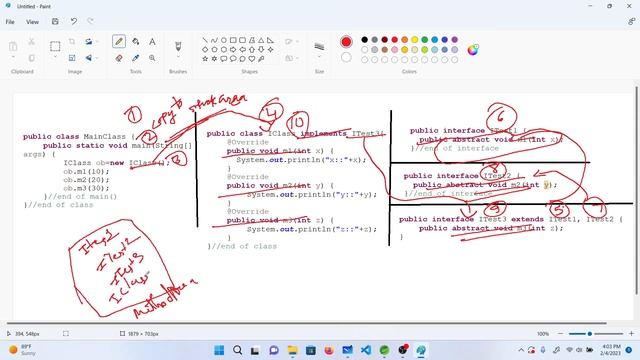
Task: Open the taskbar clock and date
Action: tap(611, 350)
